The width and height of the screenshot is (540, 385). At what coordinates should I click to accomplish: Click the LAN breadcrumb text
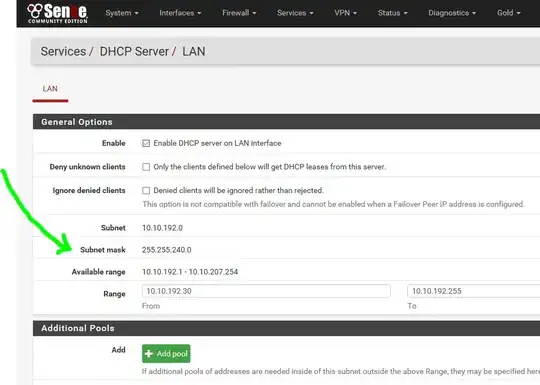coord(194,52)
